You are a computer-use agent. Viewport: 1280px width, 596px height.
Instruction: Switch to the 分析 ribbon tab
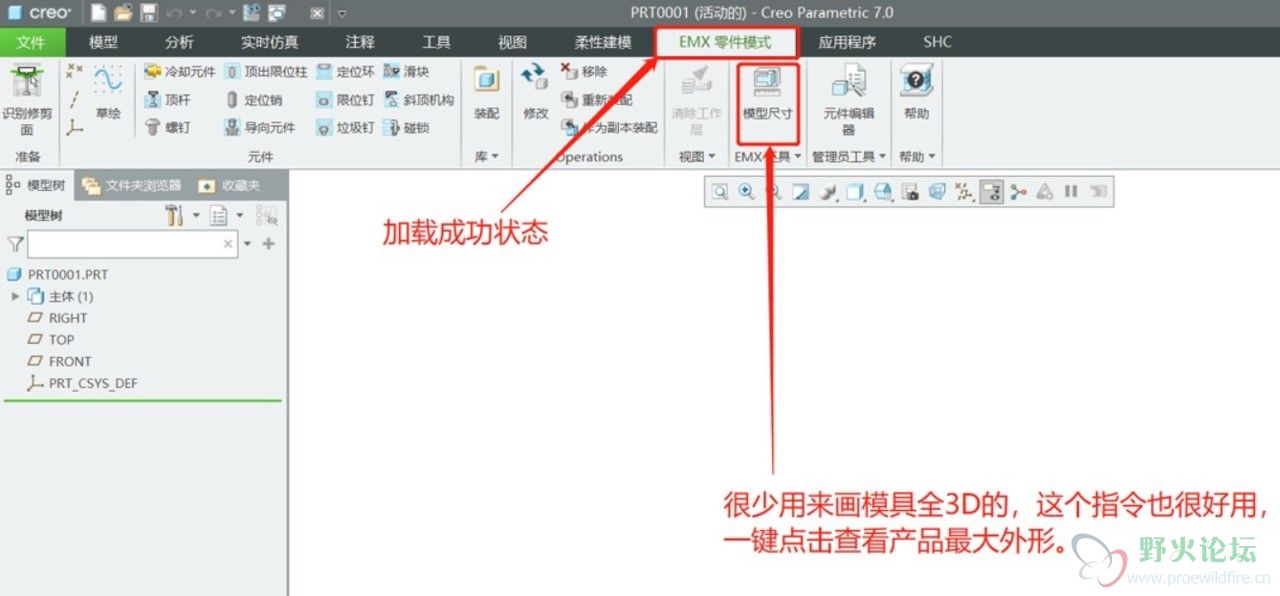pos(179,42)
